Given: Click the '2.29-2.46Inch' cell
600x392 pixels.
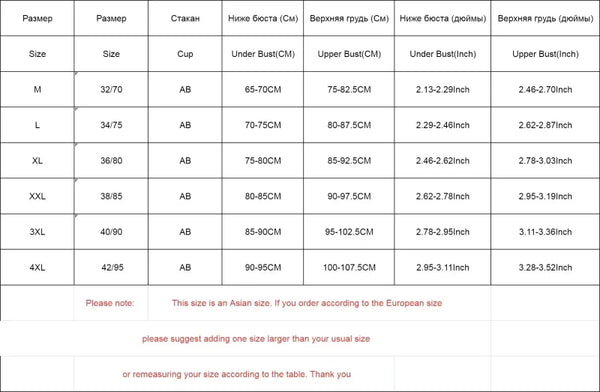Looking at the screenshot, I should [442, 125].
